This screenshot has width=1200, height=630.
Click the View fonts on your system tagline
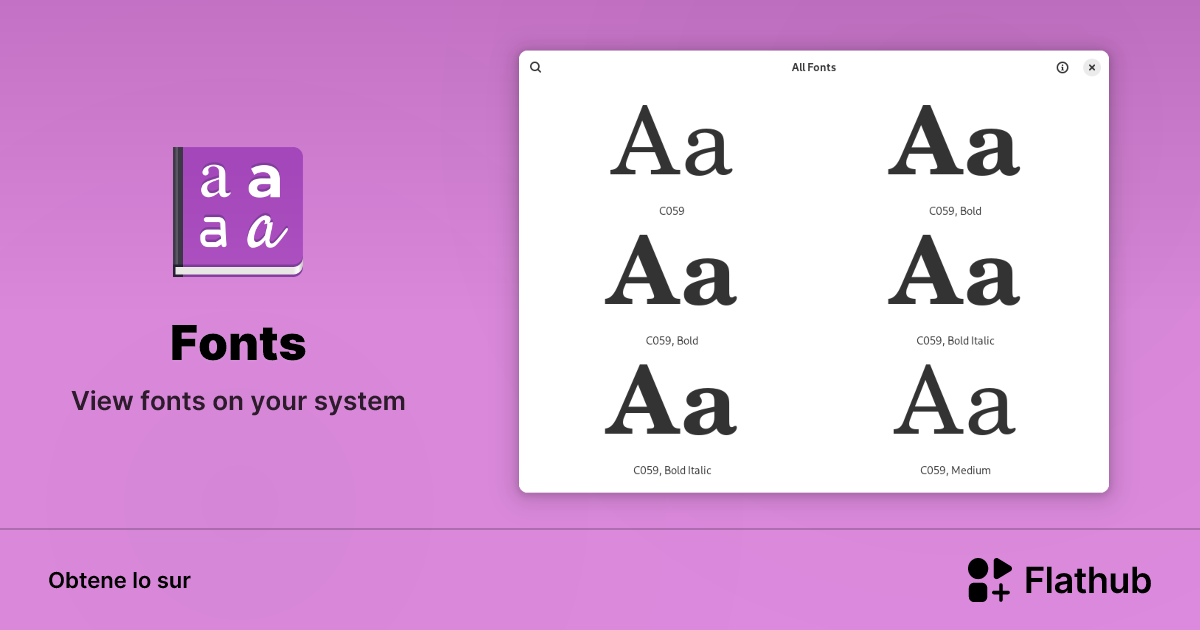coord(238,401)
